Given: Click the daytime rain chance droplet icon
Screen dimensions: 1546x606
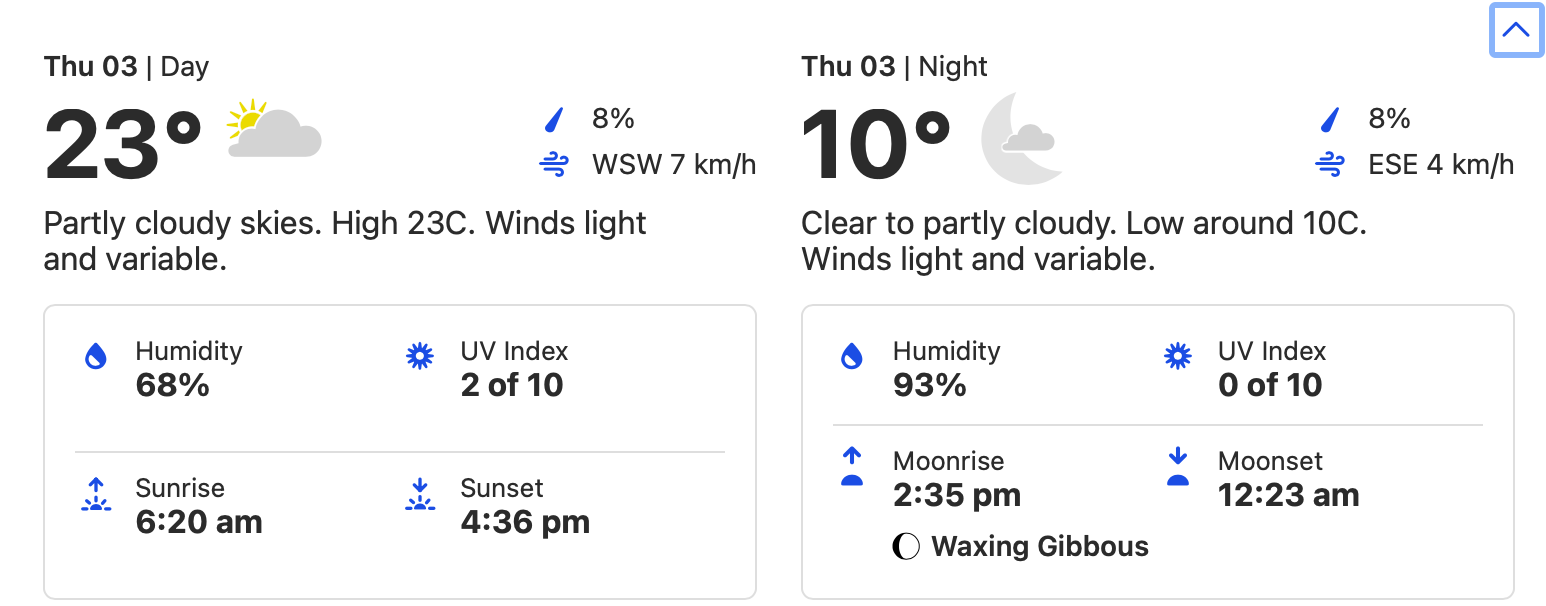Looking at the screenshot, I should click(x=554, y=121).
